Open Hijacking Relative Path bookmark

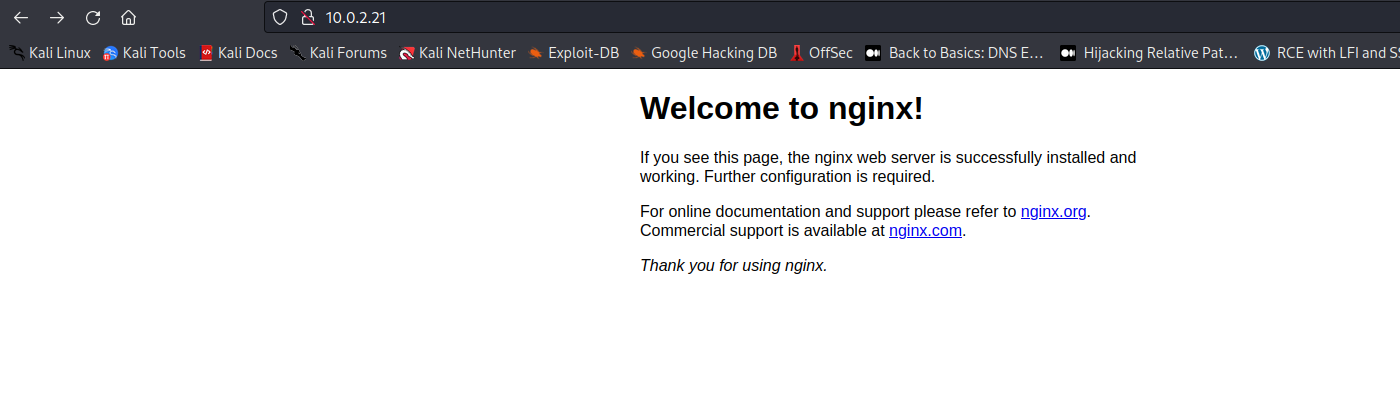tap(1150, 53)
